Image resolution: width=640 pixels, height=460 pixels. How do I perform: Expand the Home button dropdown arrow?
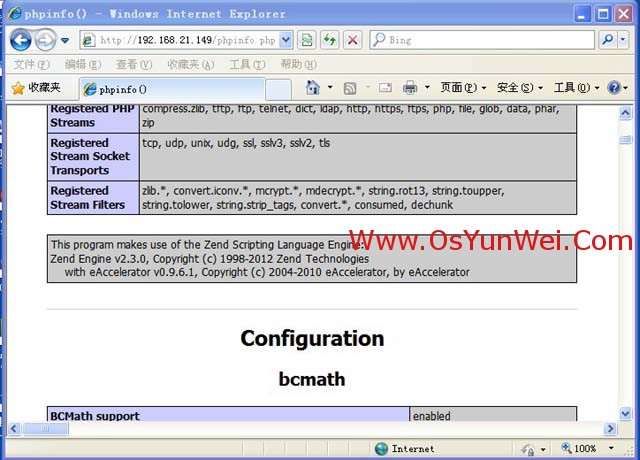(x=330, y=87)
